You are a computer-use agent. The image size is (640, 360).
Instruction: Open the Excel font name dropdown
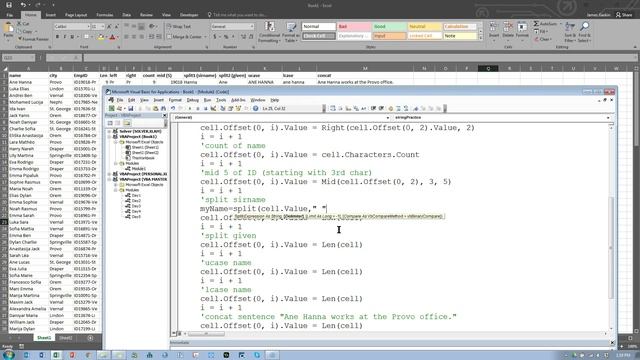click(x=88, y=27)
